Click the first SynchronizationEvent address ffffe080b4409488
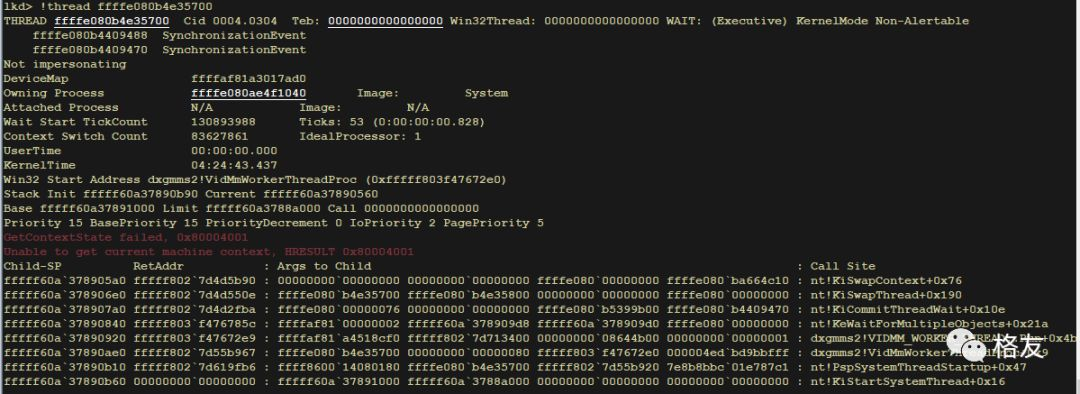The width and height of the screenshot is (1080, 394). pyautogui.click(x=90, y=36)
